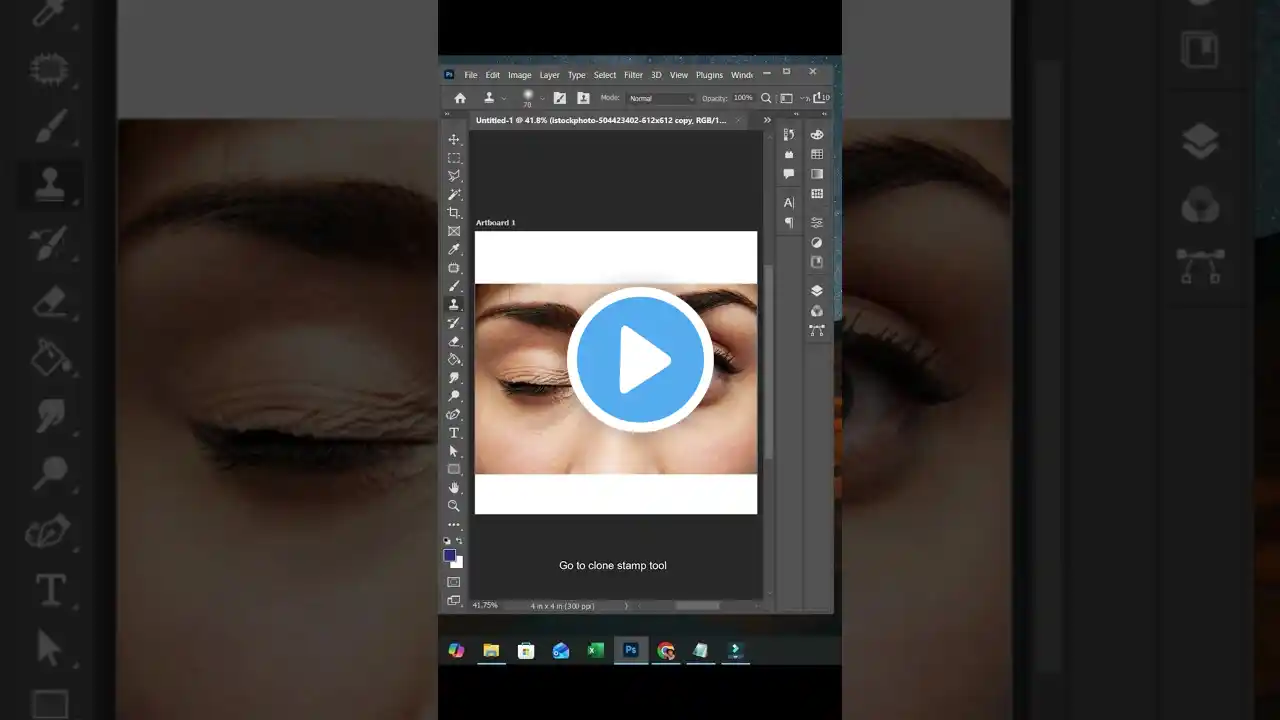The image size is (1280, 720).
Task: Select the Rectangular Marquee tool
Action: [x=454, y=158]
